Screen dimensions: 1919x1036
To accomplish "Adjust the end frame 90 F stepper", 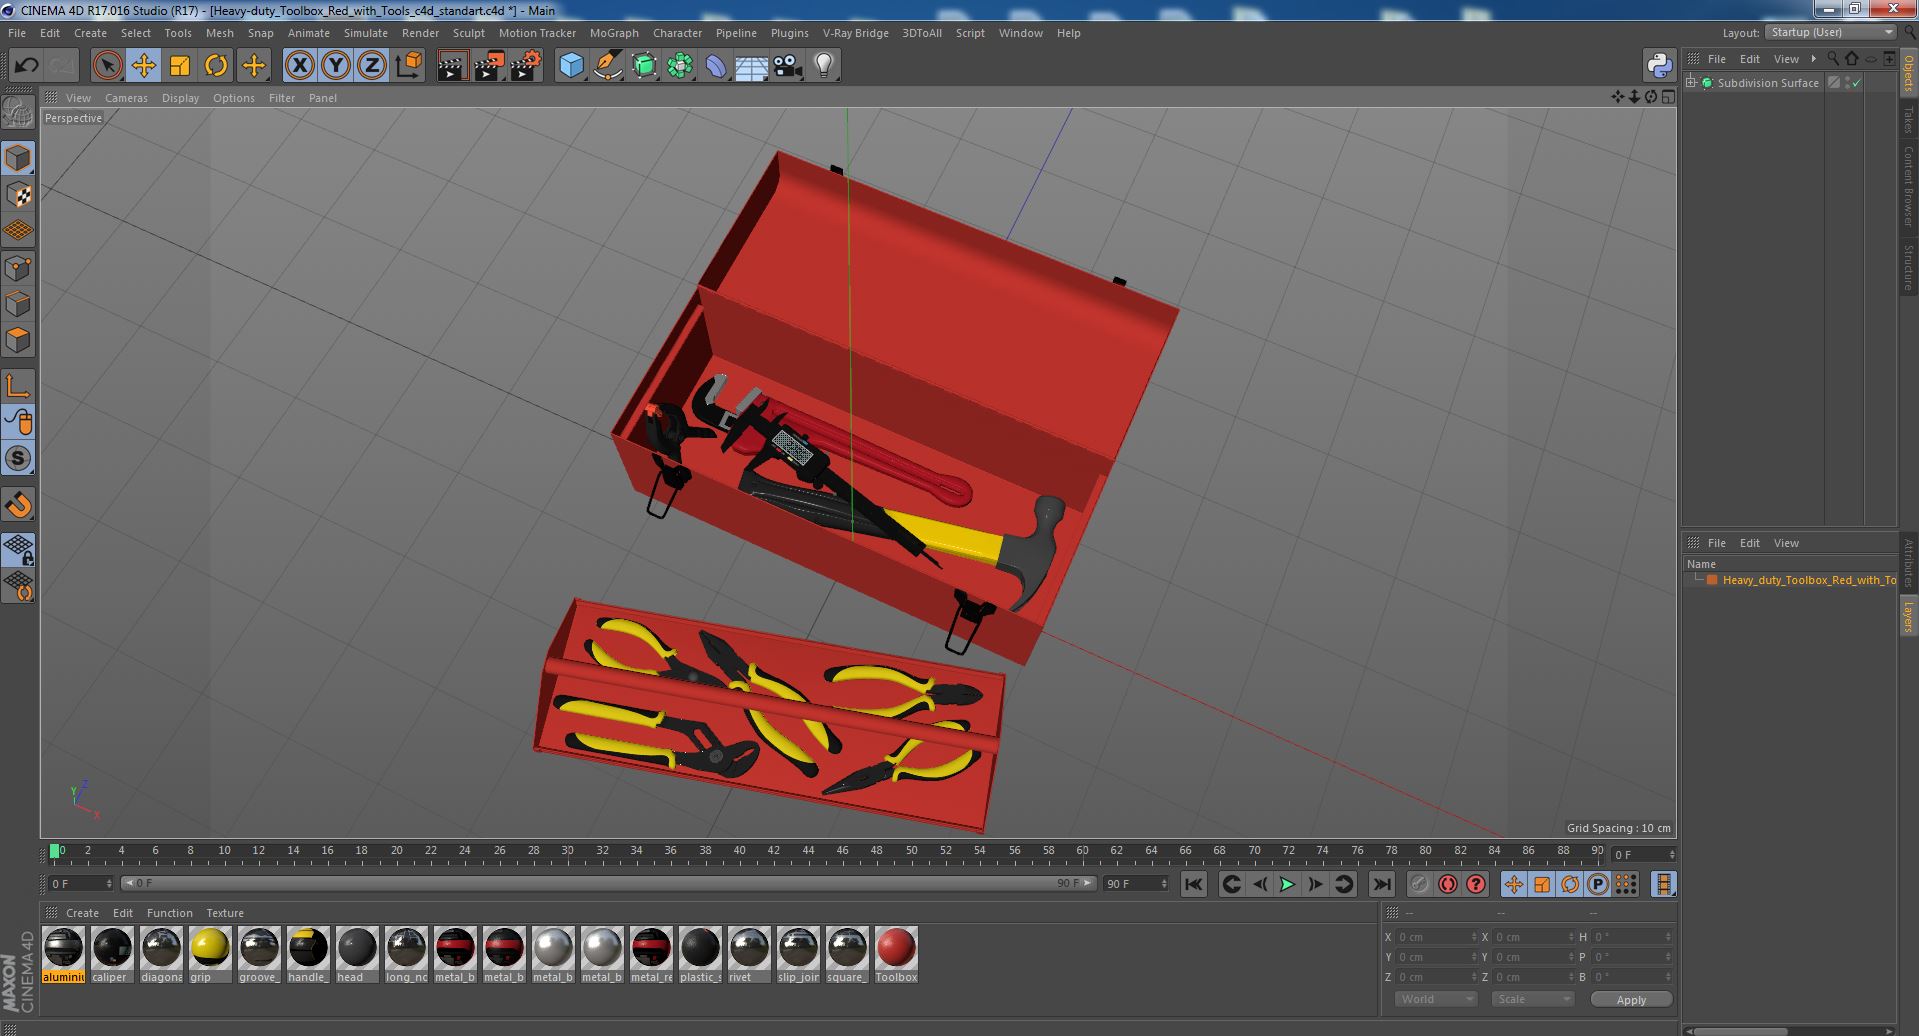I will point(1163,884).
